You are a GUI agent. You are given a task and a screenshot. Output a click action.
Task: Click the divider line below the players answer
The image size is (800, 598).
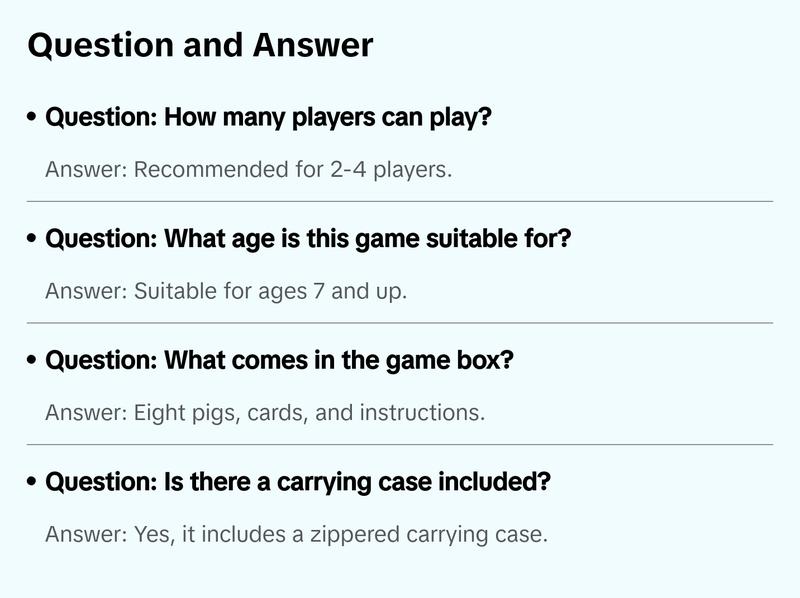(x=400, y=201)
